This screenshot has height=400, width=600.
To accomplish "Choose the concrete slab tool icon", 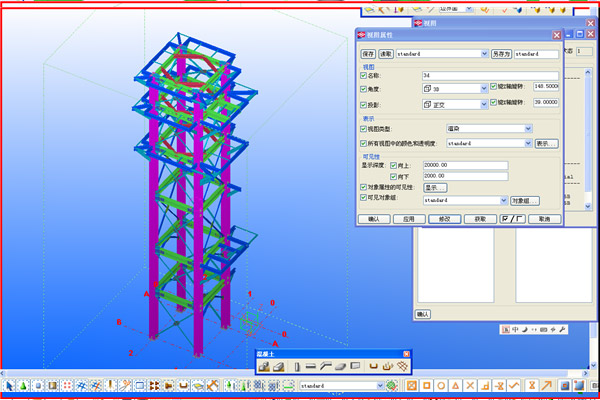I will [x=341, y=367].
